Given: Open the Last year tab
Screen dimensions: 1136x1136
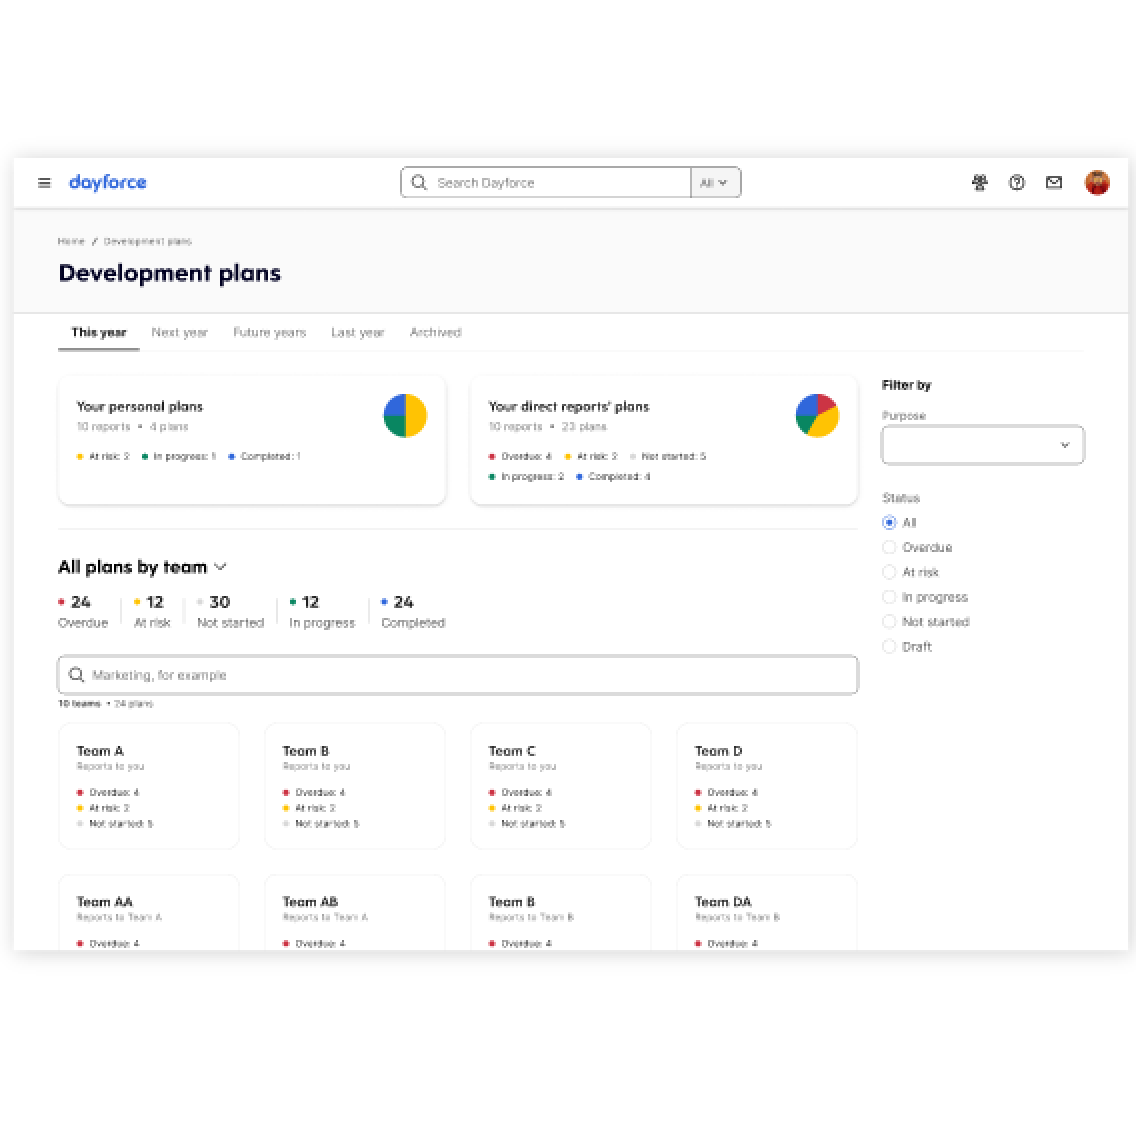Looking at the screenshot, I should 357,332.
